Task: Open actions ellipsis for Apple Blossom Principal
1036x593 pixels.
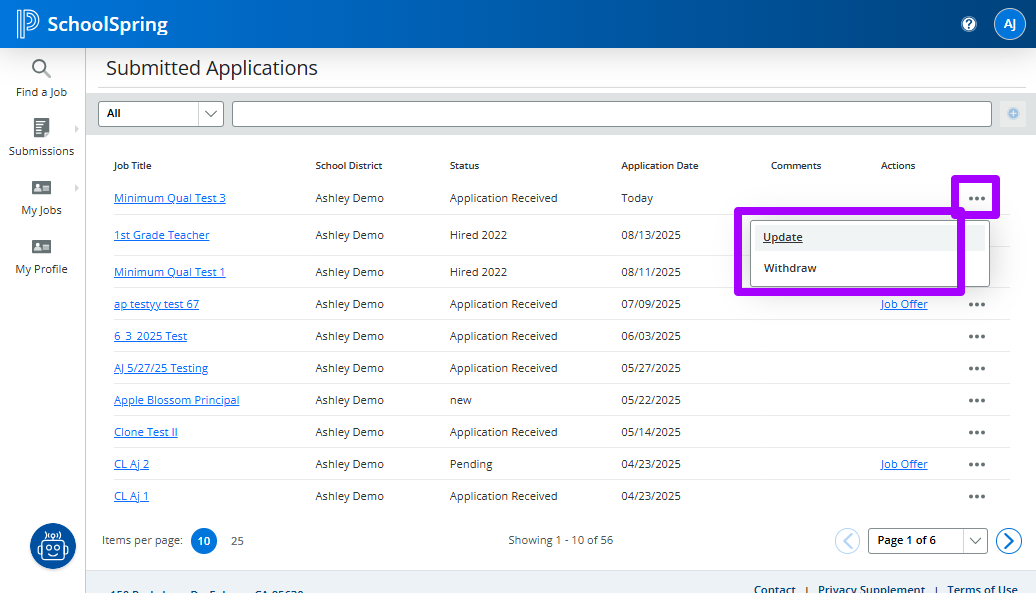Action: coord(977,400)
